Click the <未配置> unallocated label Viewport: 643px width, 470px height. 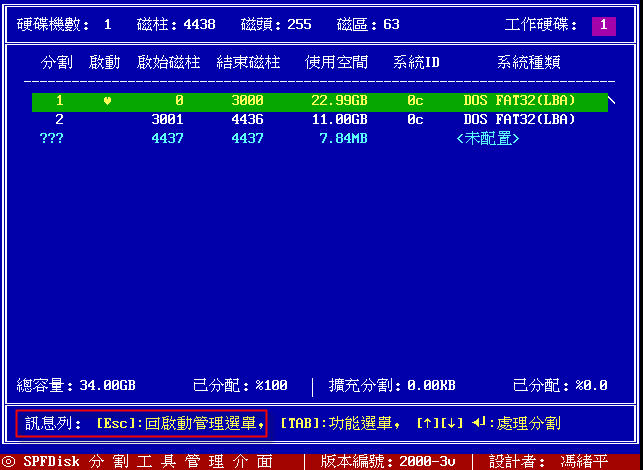488,139
